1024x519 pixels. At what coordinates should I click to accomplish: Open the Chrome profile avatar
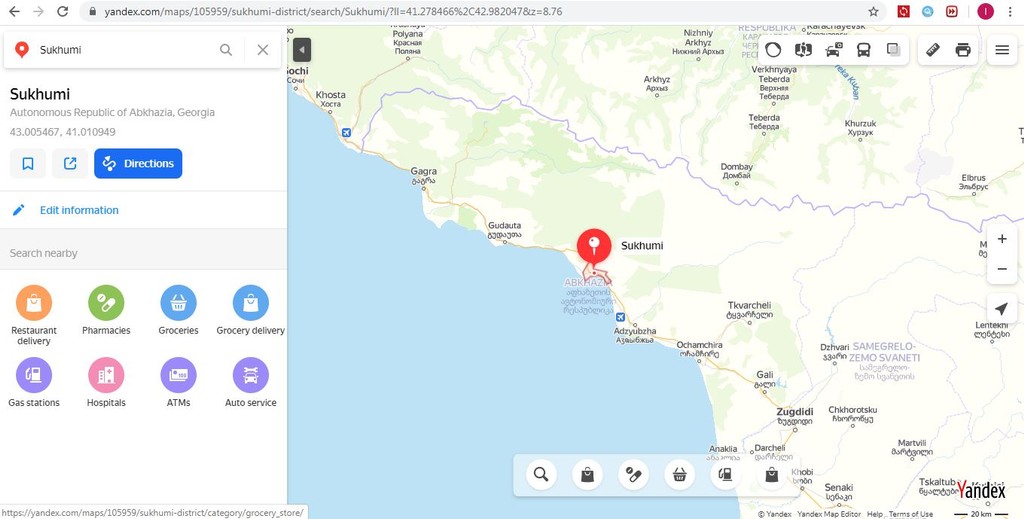985,11
